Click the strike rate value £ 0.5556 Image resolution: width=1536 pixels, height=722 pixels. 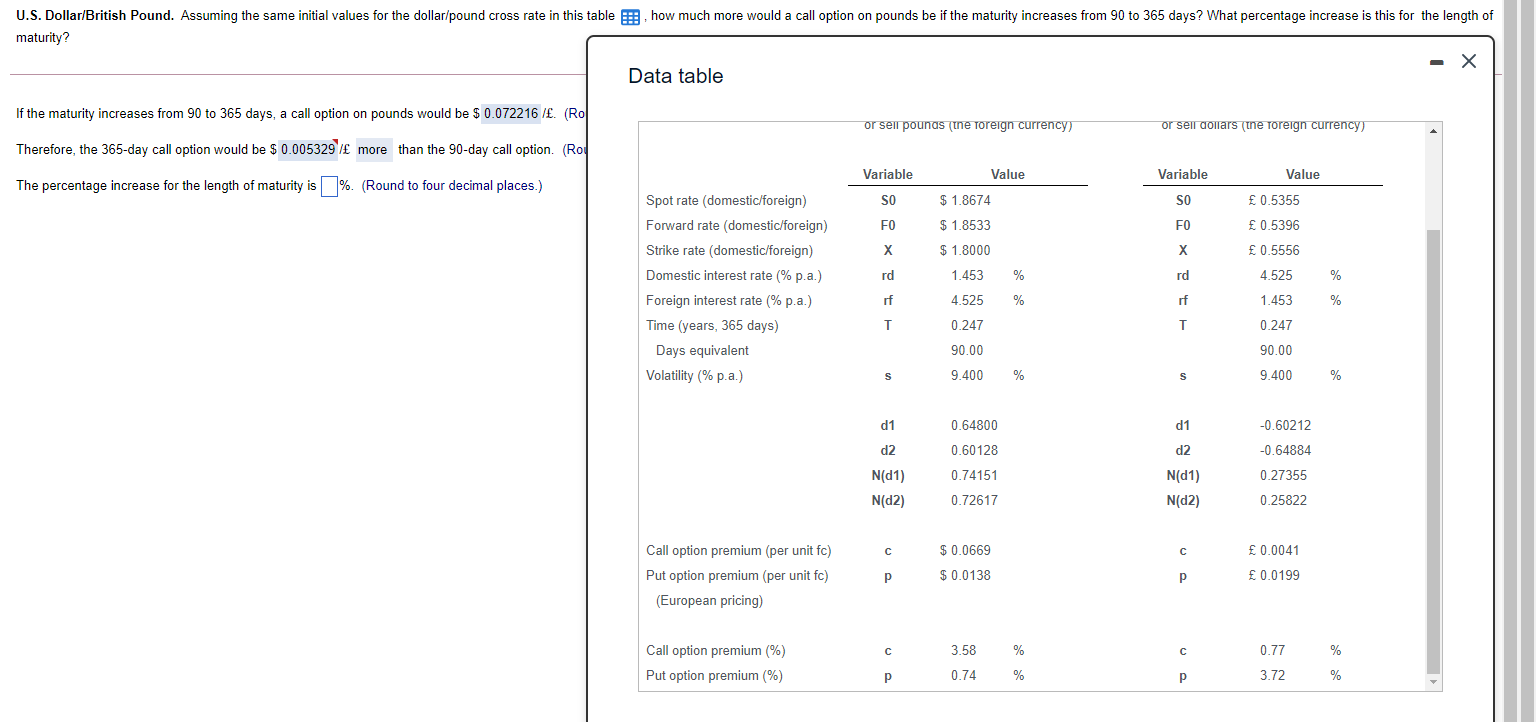click(x=1275, y=251)
